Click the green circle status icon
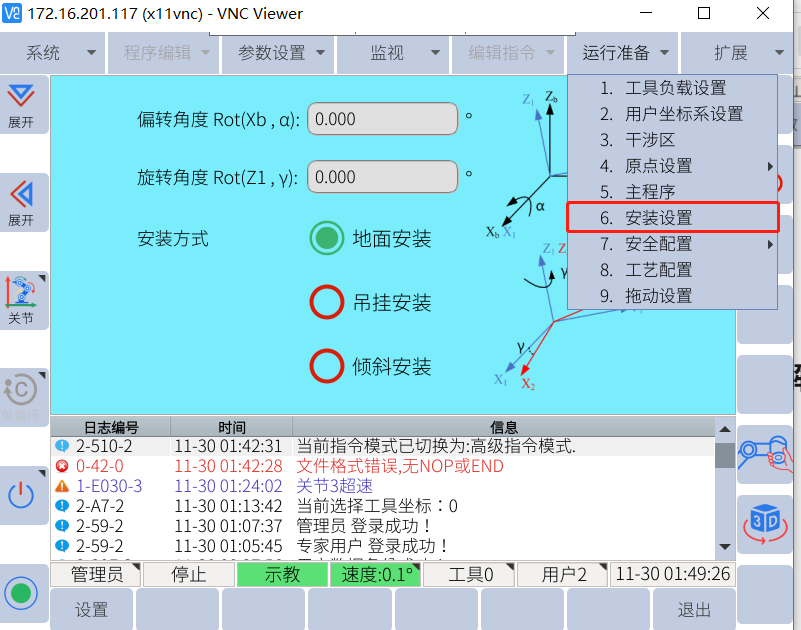Image resolution: width=801 pixels, height=630 pixels. pyautogui.click(x=21, y=592)
